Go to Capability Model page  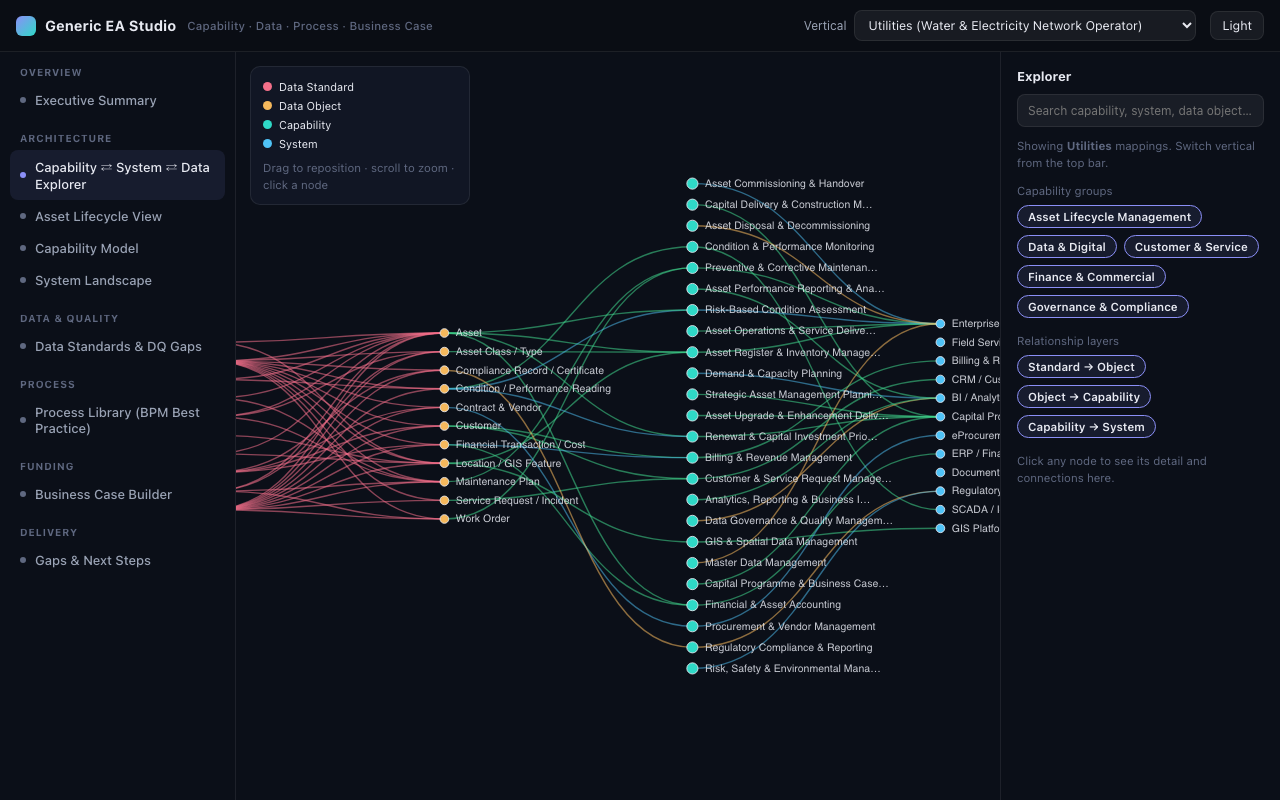[117, 248]
